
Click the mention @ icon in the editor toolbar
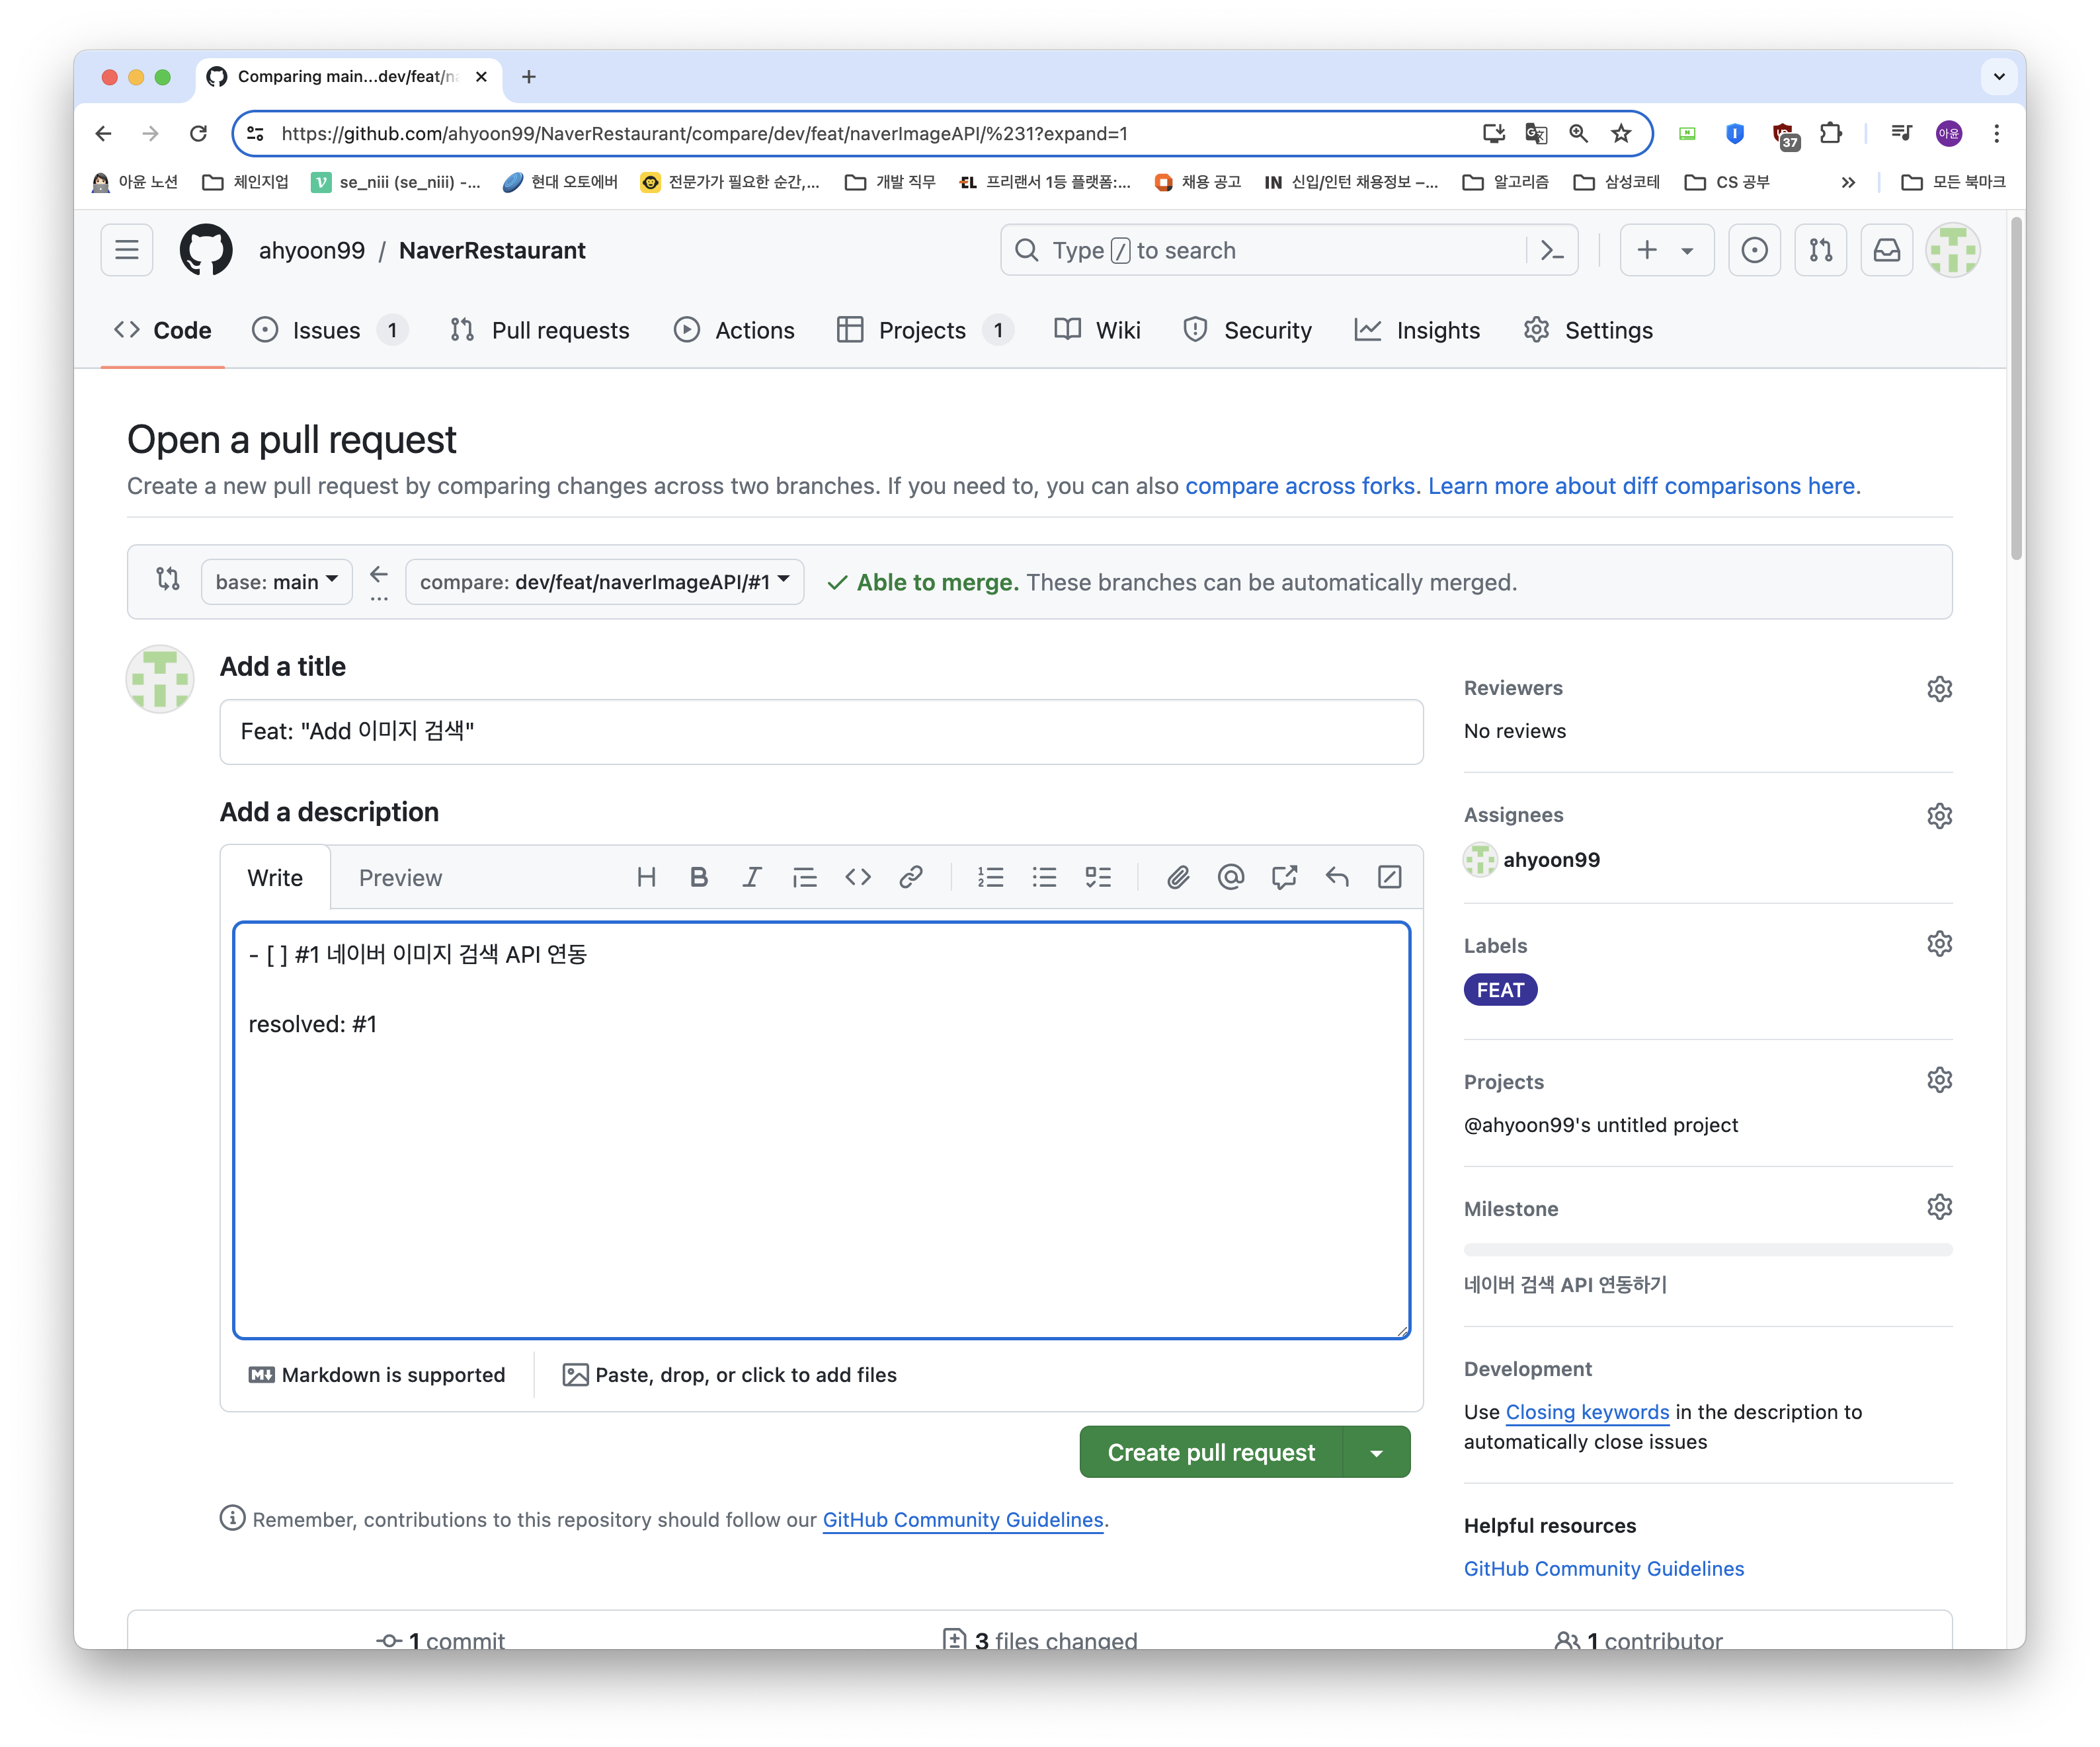click(1230, 877)
